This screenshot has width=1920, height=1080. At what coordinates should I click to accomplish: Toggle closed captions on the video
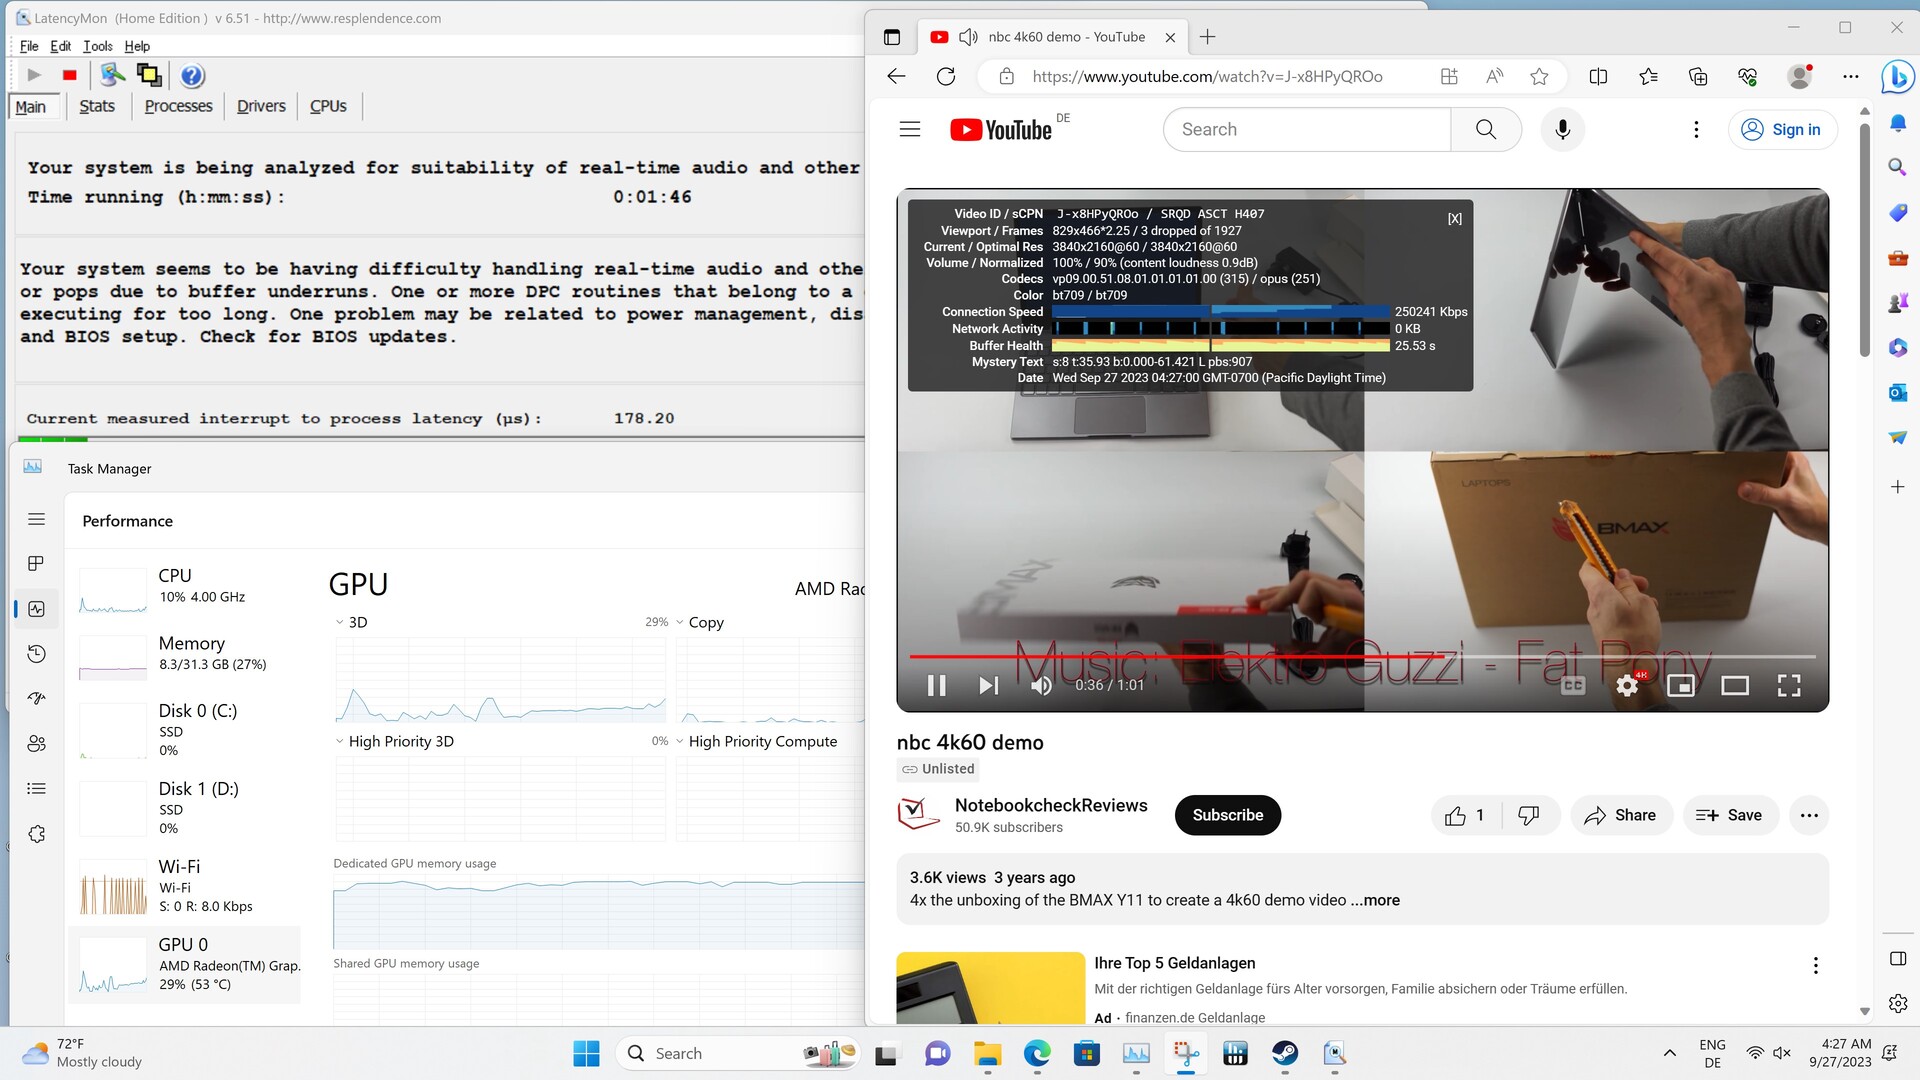point(1573,685)
